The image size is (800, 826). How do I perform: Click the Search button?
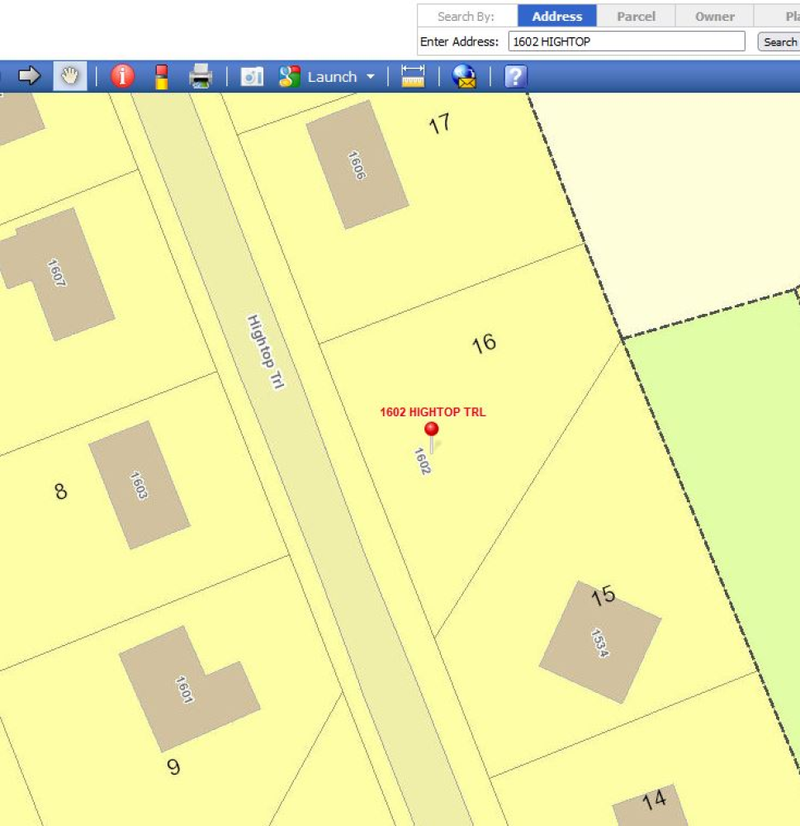[779, 42]
